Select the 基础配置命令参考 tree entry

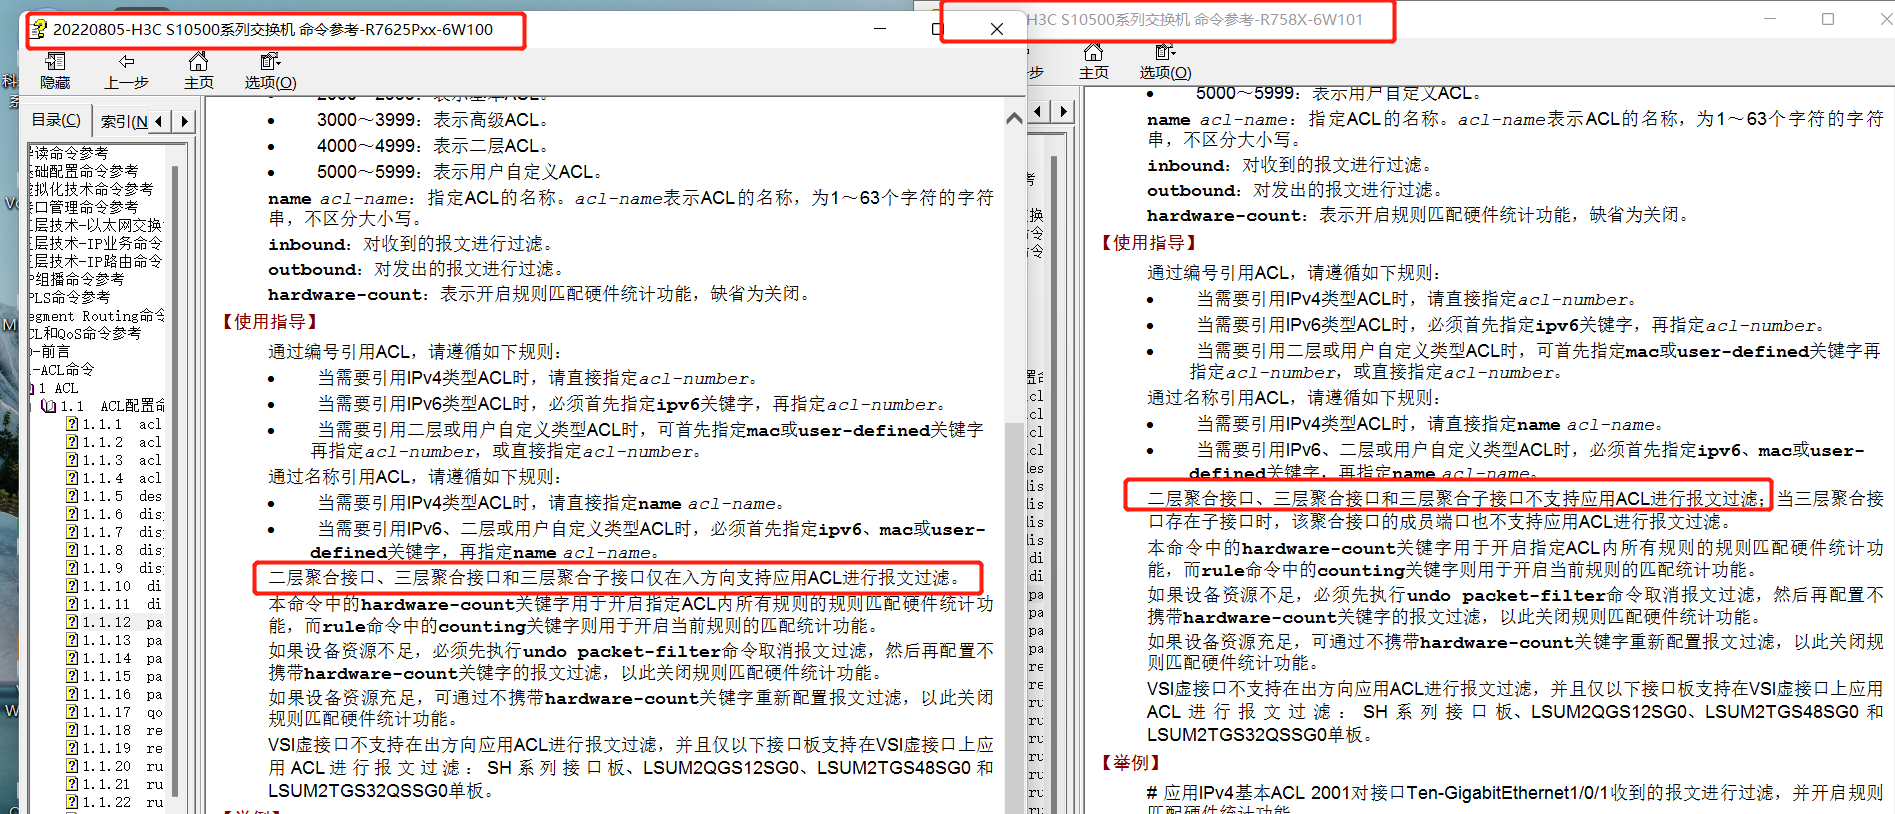[85, 171]
